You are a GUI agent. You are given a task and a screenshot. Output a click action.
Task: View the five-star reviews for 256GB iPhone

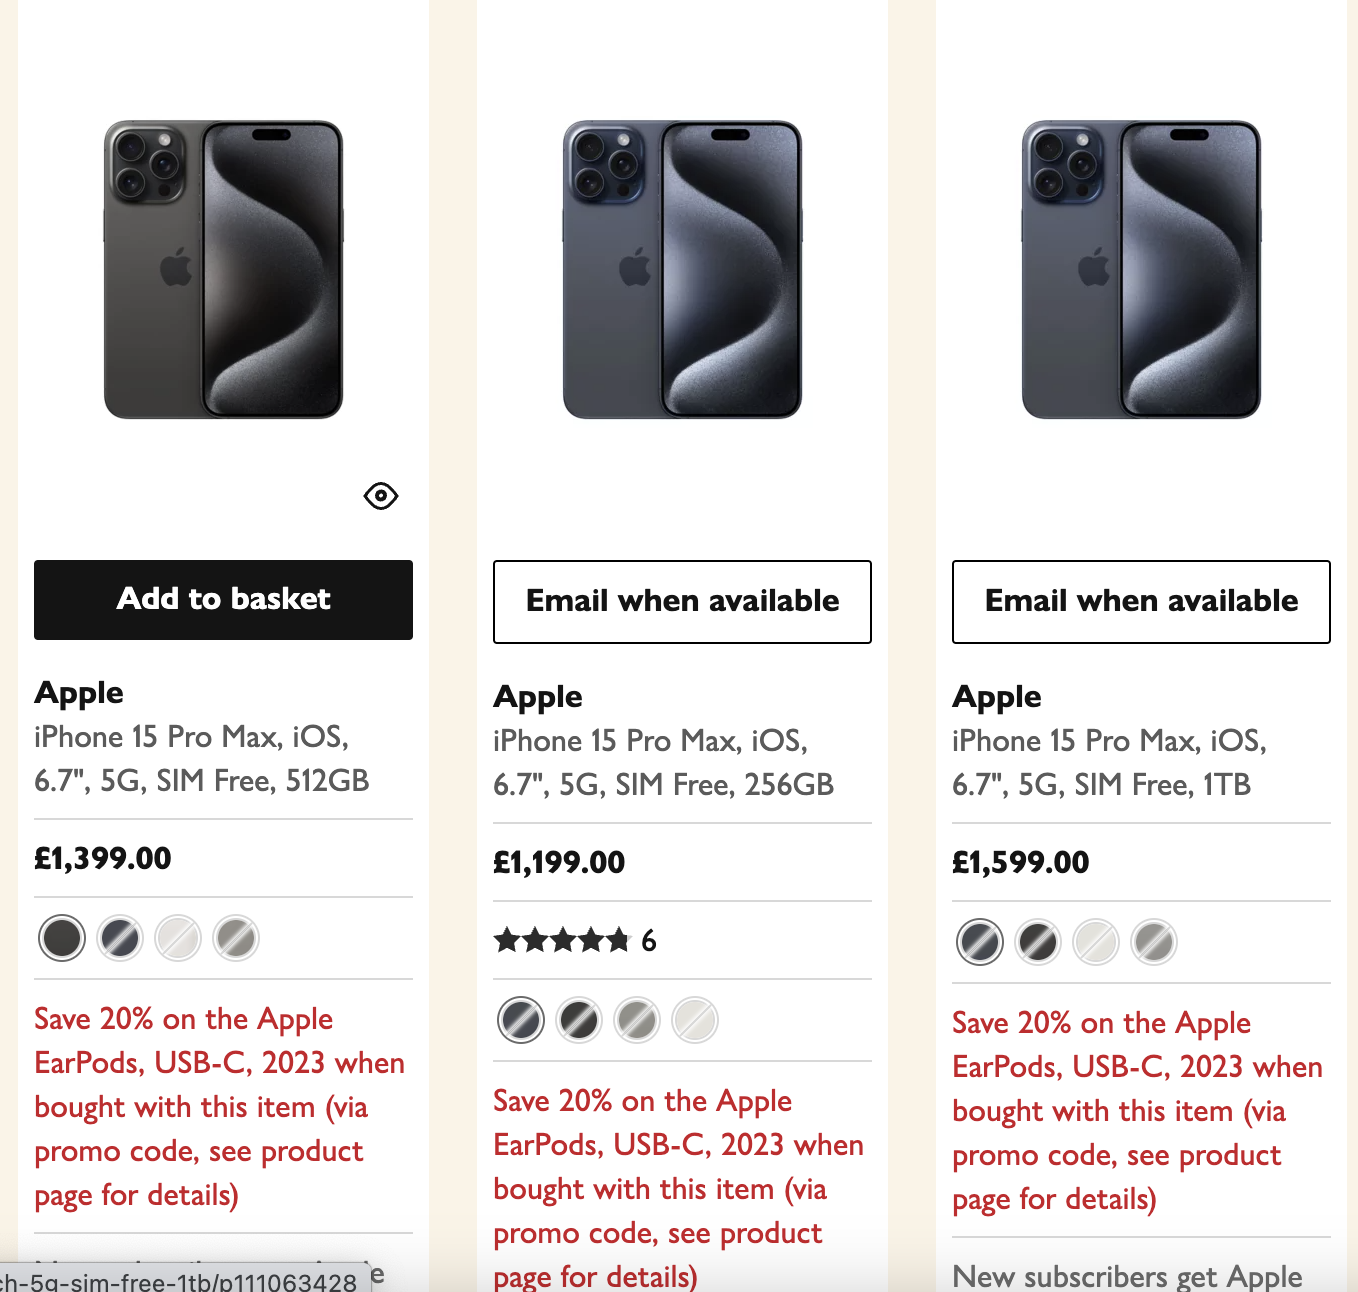(575, 941)
